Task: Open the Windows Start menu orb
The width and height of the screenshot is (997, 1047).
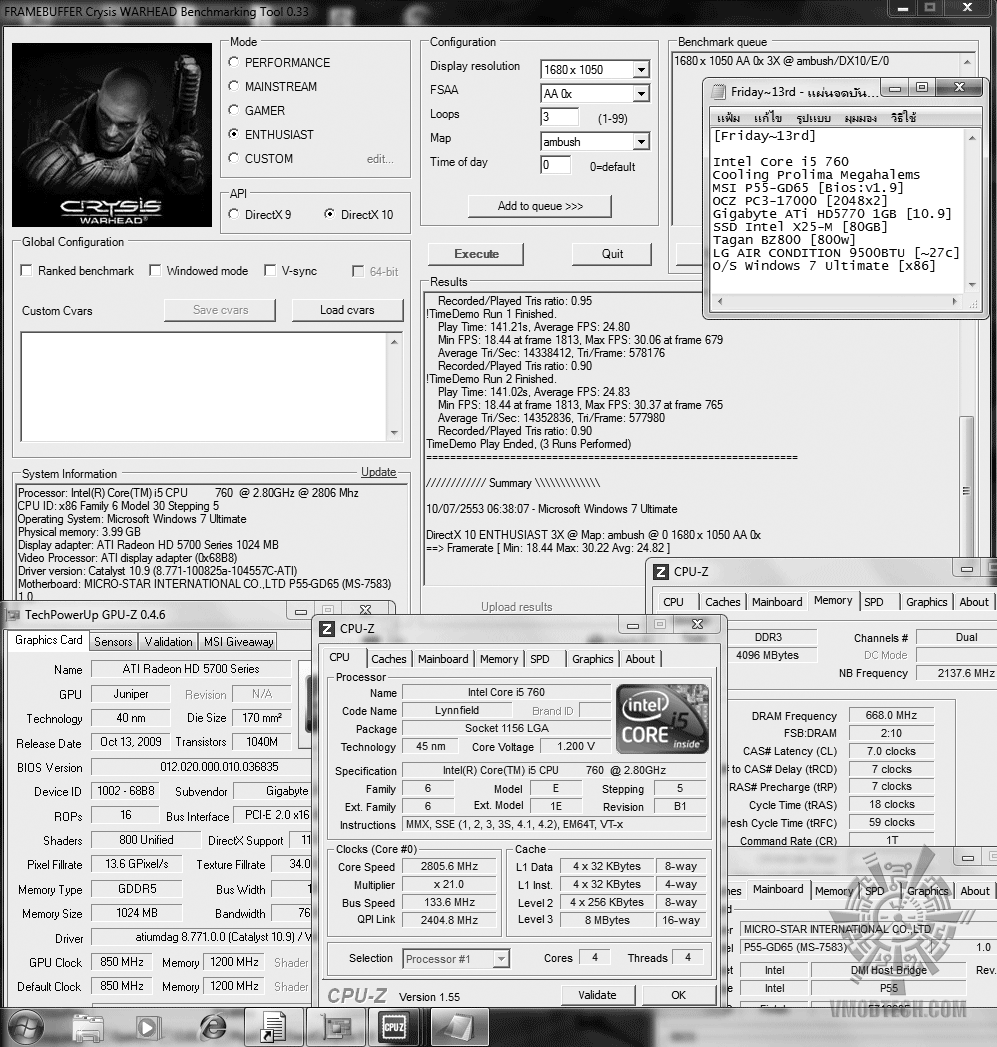Action: 25,1027
